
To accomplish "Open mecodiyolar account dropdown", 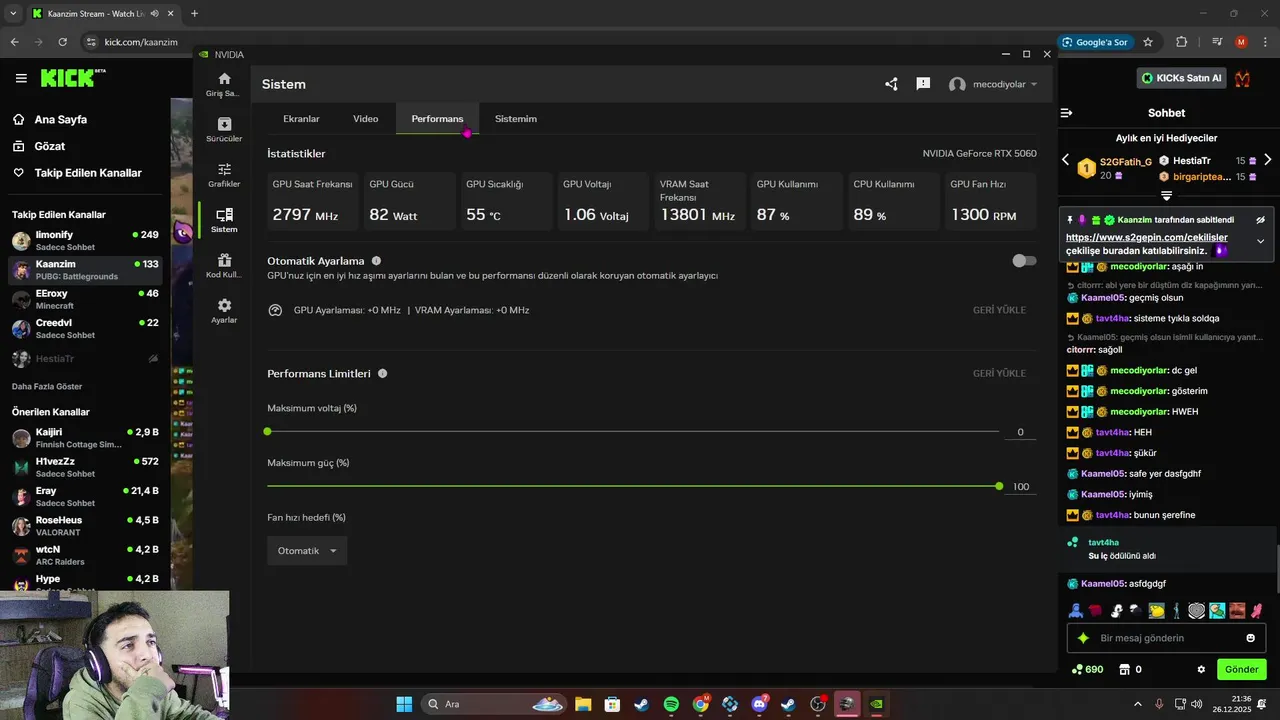I will coord(993,84).
